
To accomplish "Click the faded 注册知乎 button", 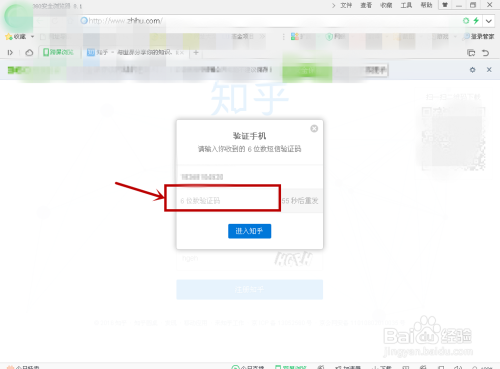I will tap(250, 289).
